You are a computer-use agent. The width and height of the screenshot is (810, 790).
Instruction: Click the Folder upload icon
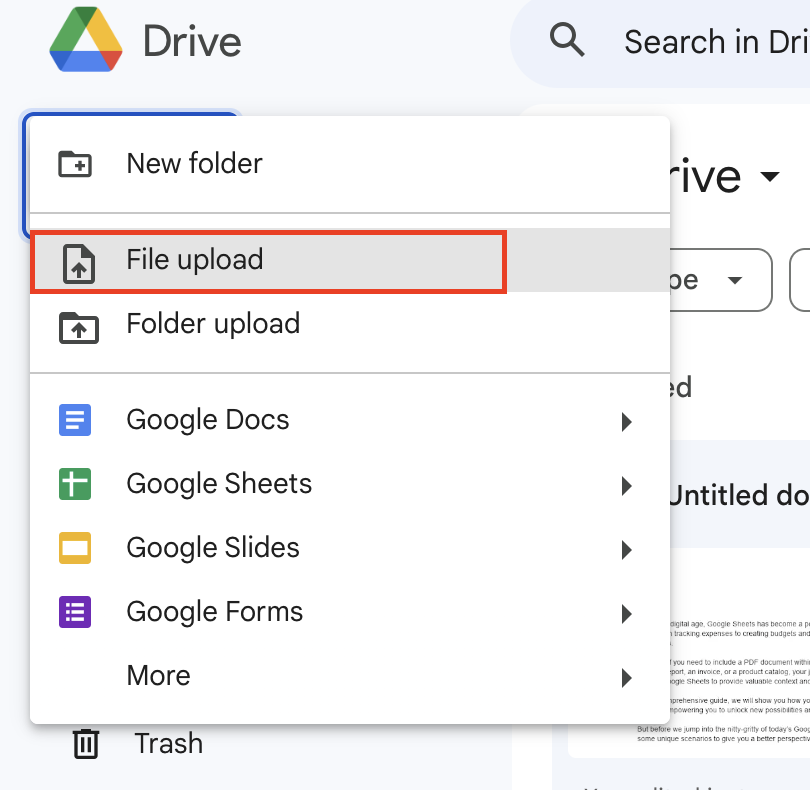pyautogui.click(x=79, y=328)
